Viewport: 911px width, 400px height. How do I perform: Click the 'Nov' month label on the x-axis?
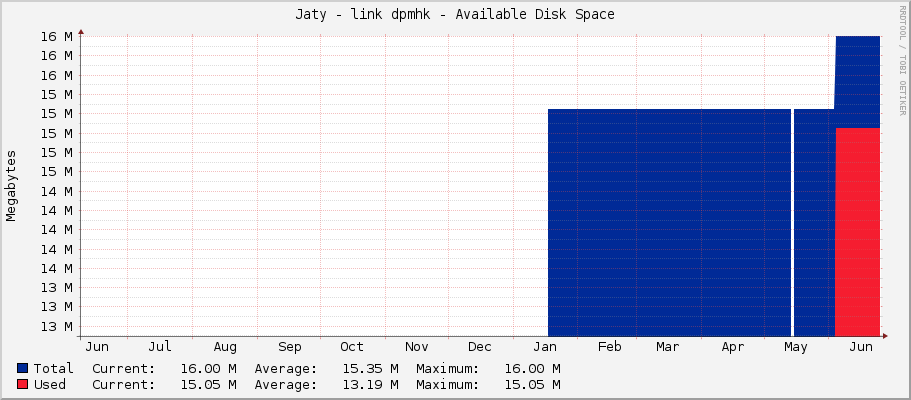[x=417, y=347]
